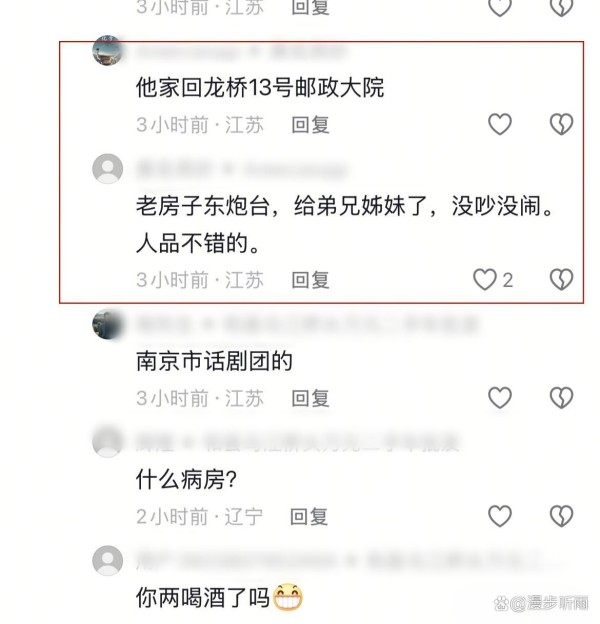Tap 回复 on the topmost partial comment
This screenshot has width=600, height=624.
tap(310, 8)
